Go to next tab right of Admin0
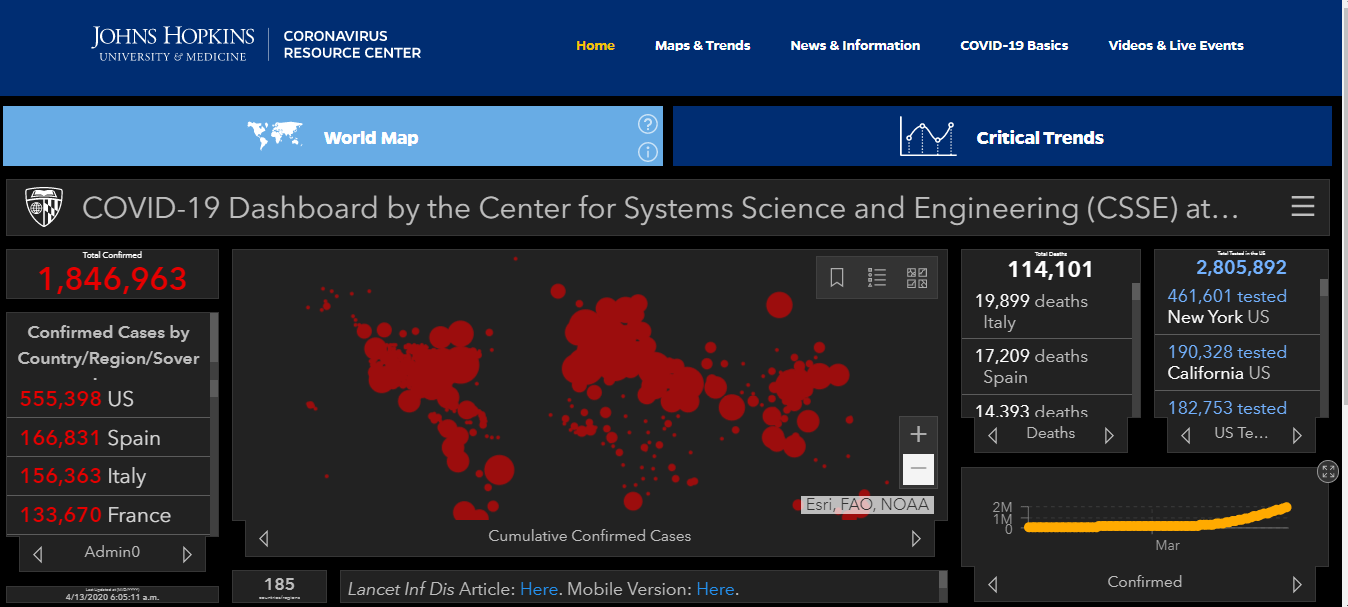The width and height of the screenshot is (1348, 607). tap(187, 553)
